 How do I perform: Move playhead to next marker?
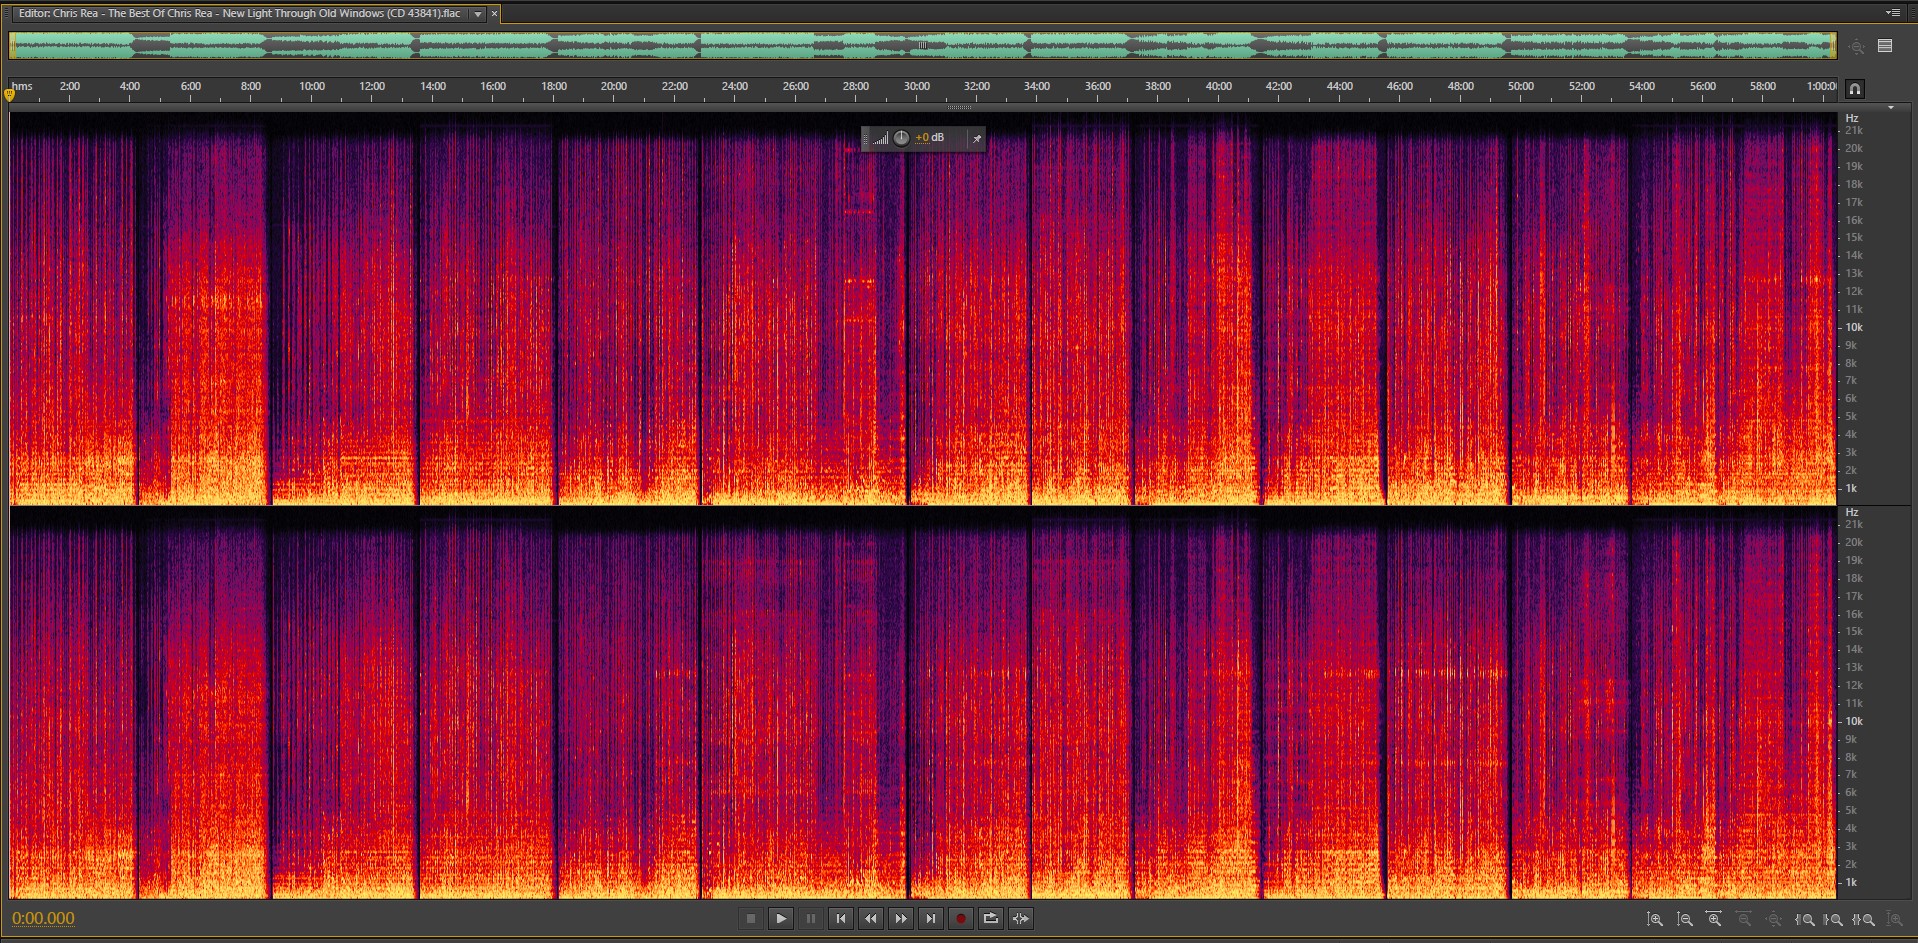click(x=931, y=918)
